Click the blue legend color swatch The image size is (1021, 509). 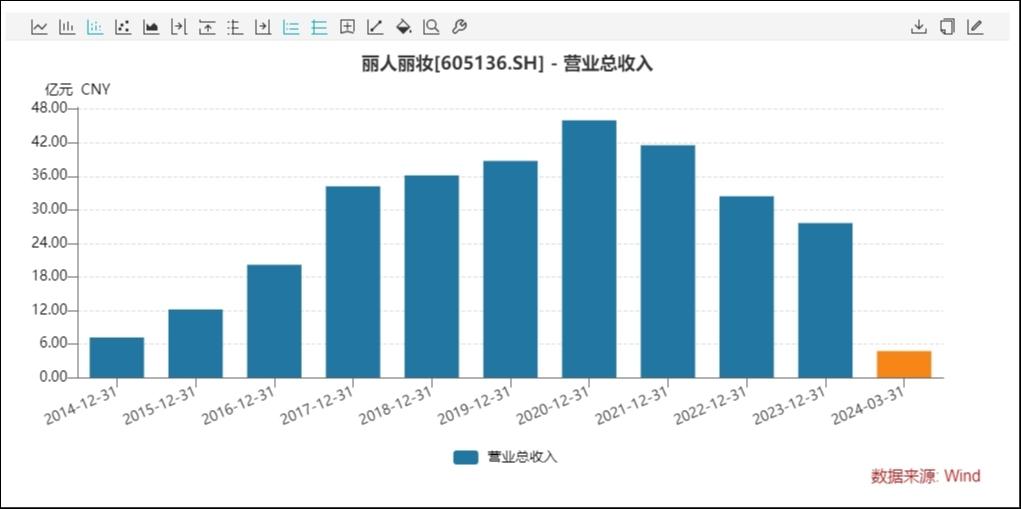point(466,458)
